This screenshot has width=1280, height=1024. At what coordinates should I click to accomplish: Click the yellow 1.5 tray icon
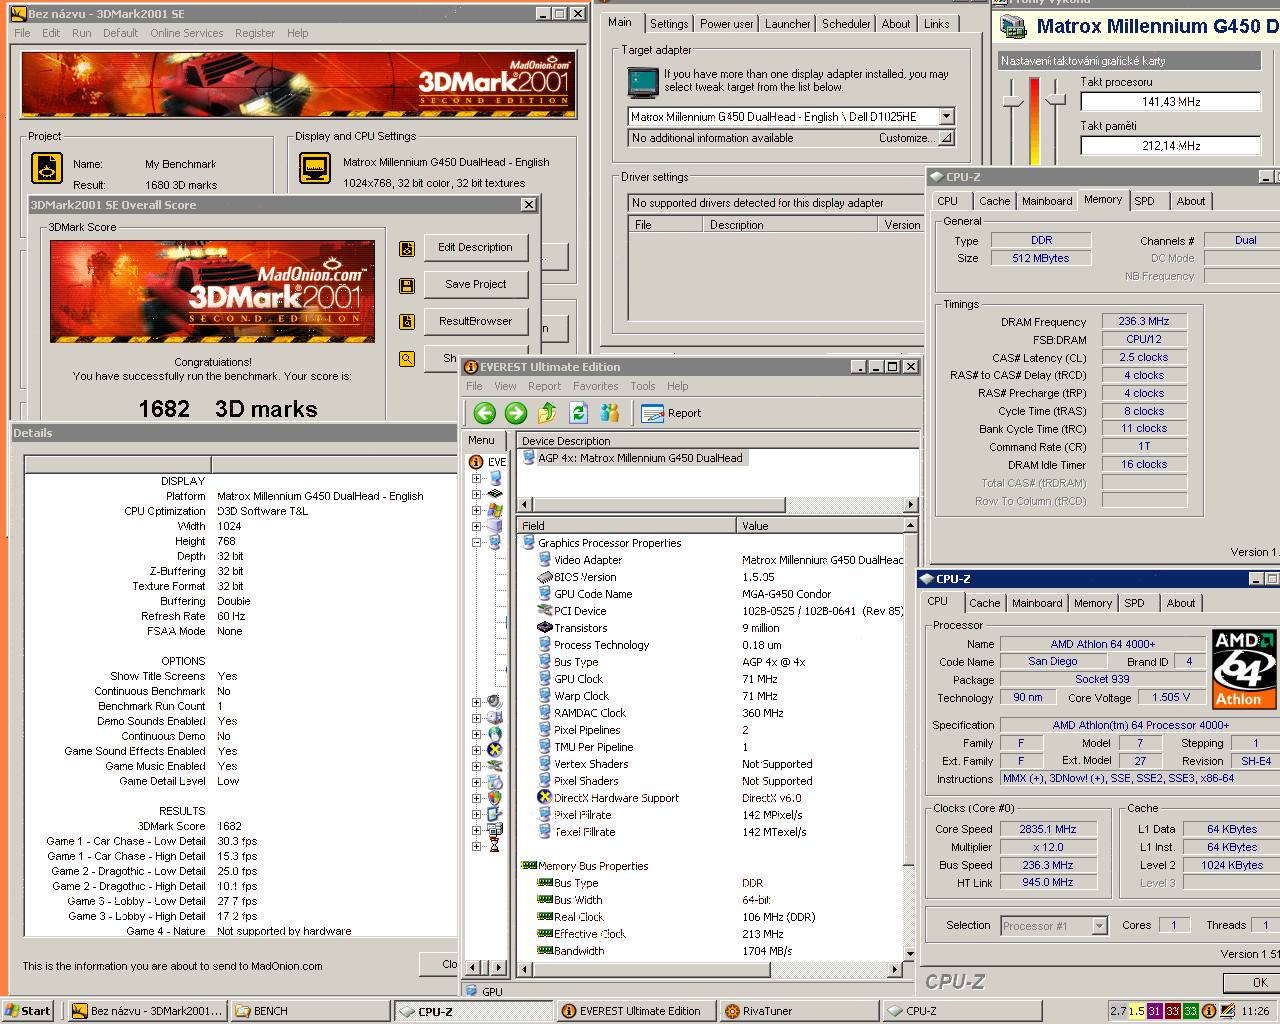pyautogui.click(x=1136, y=1011)
